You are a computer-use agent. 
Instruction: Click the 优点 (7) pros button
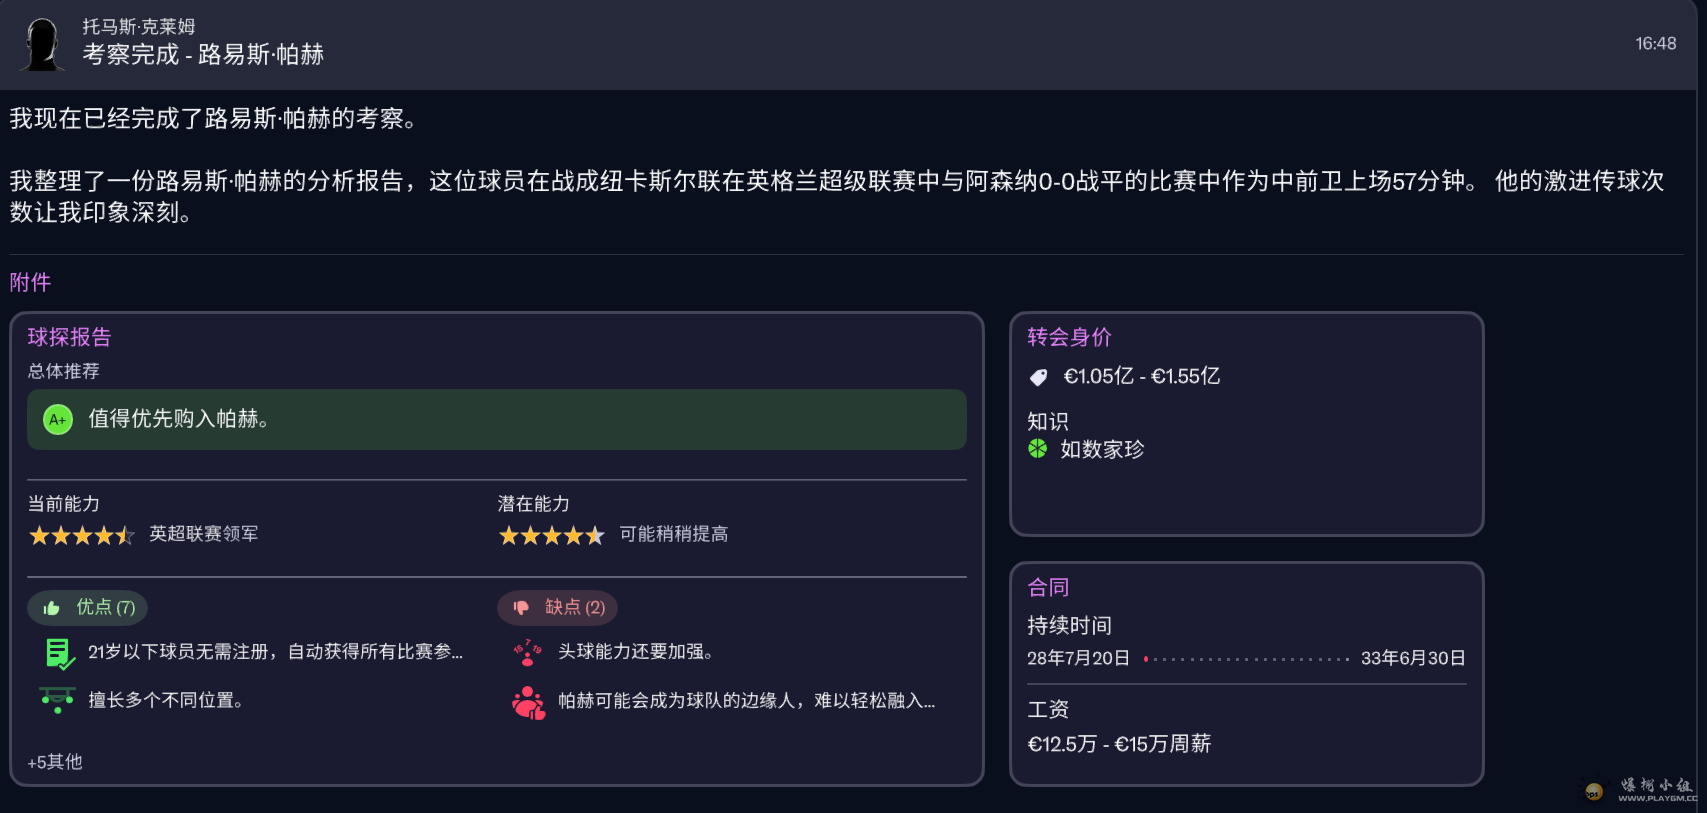87,607
